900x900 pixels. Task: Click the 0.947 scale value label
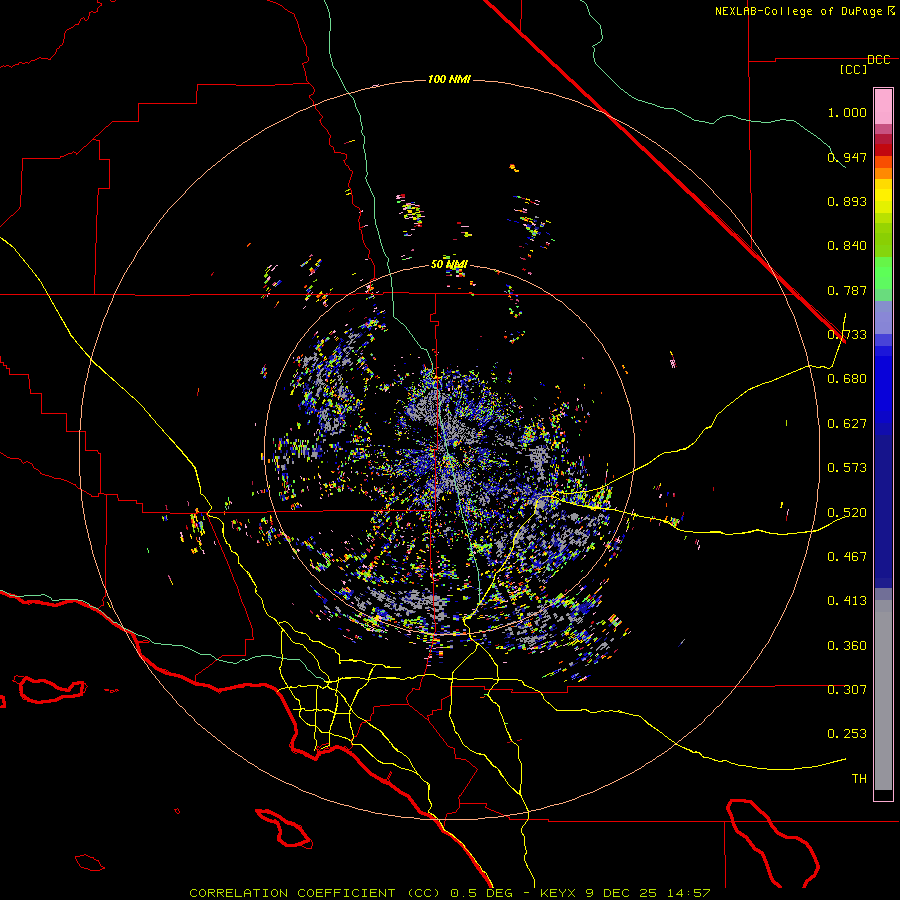[847, 157]
